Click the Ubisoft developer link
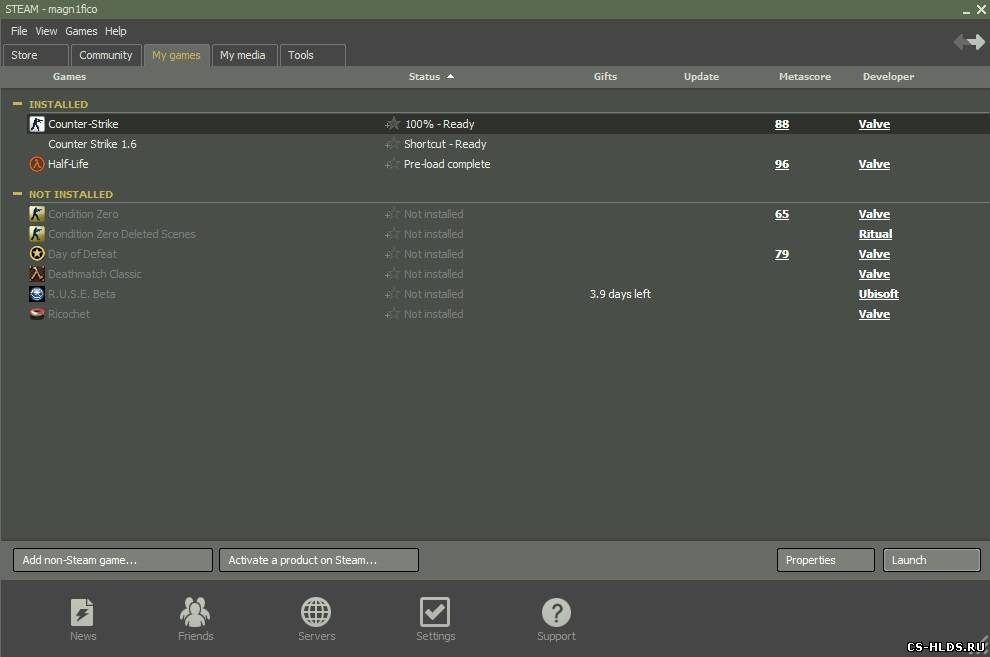Viewport: 990px width, 657px height. point(878,294)
